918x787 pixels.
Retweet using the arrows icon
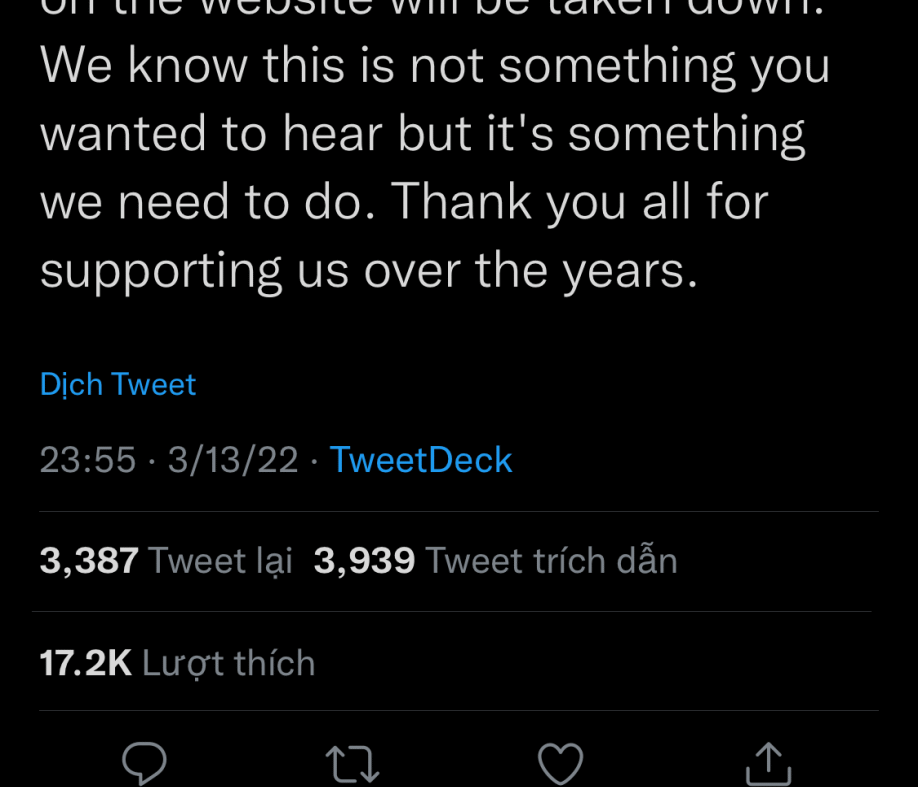pyautogui.click(x=352, y=765)
